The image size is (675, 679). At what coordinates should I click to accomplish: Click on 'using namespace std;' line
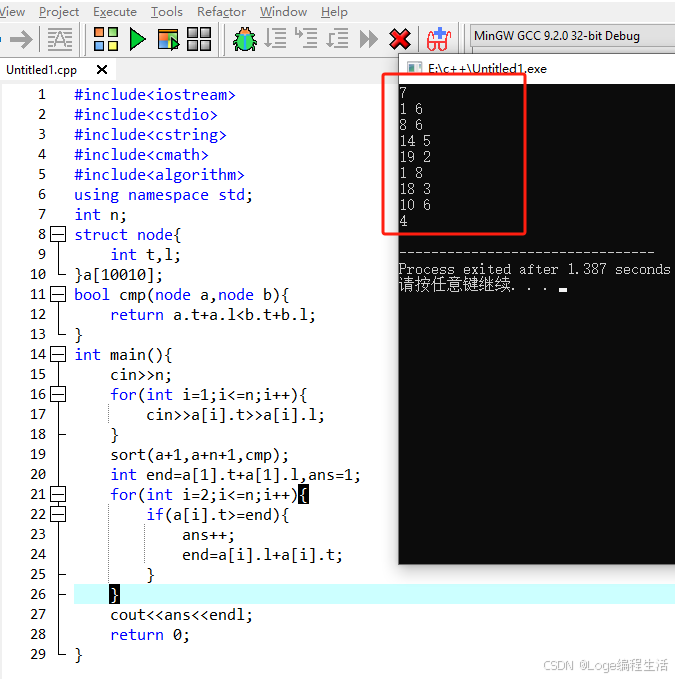coord(163,195)
